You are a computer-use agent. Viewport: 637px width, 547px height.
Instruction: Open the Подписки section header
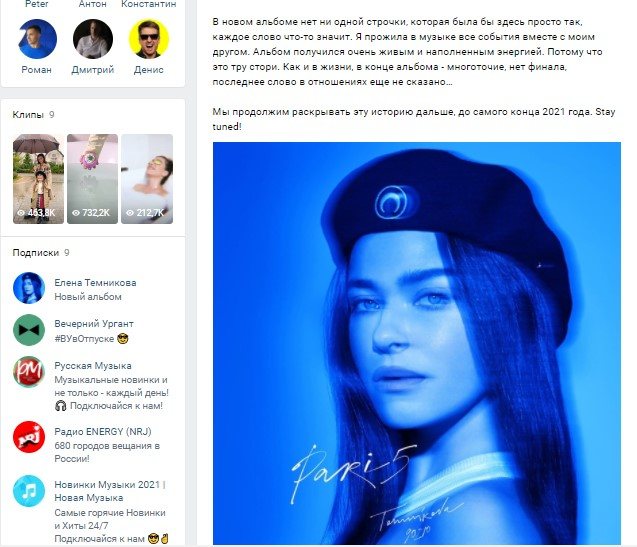click(36, 253)
